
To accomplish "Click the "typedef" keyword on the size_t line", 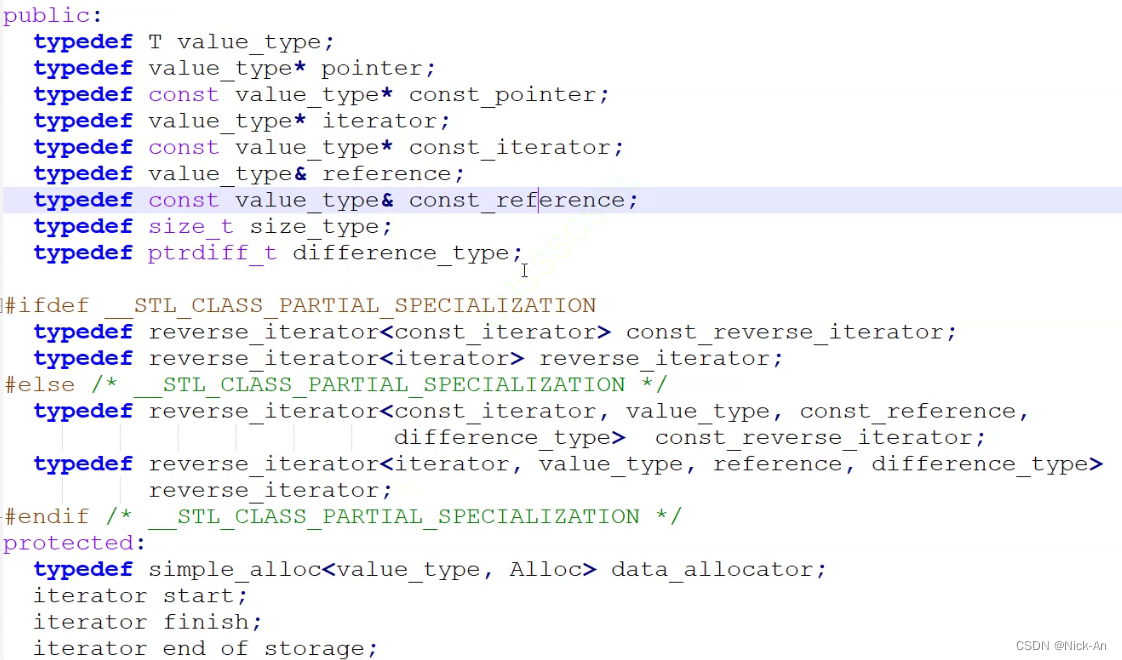I will point(83,227).
